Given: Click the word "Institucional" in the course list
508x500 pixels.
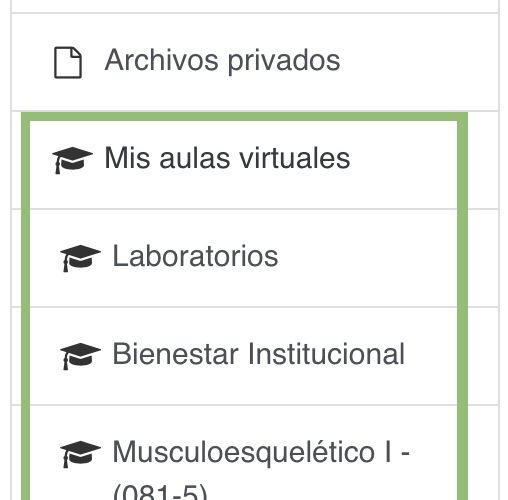Looking at the screenshot, I should point(326,354).
